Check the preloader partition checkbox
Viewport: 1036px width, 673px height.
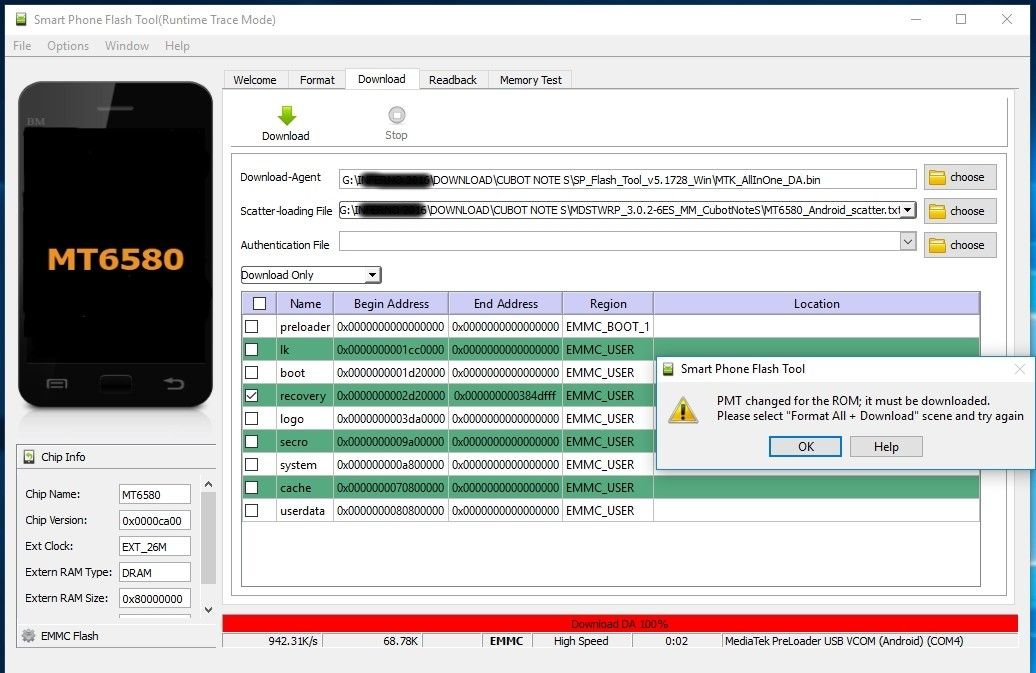252,326
